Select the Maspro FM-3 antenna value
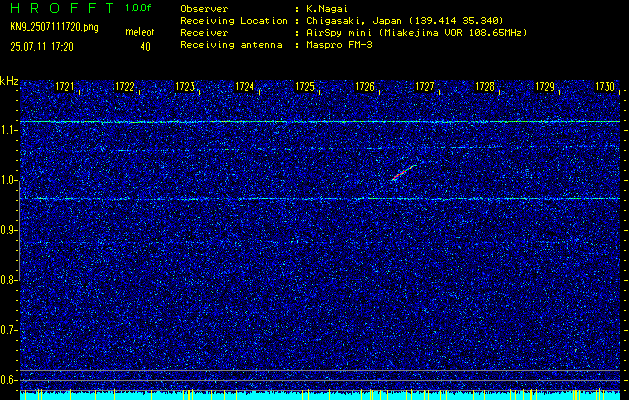Screen dimensions: 629x400 coord(339,45)
